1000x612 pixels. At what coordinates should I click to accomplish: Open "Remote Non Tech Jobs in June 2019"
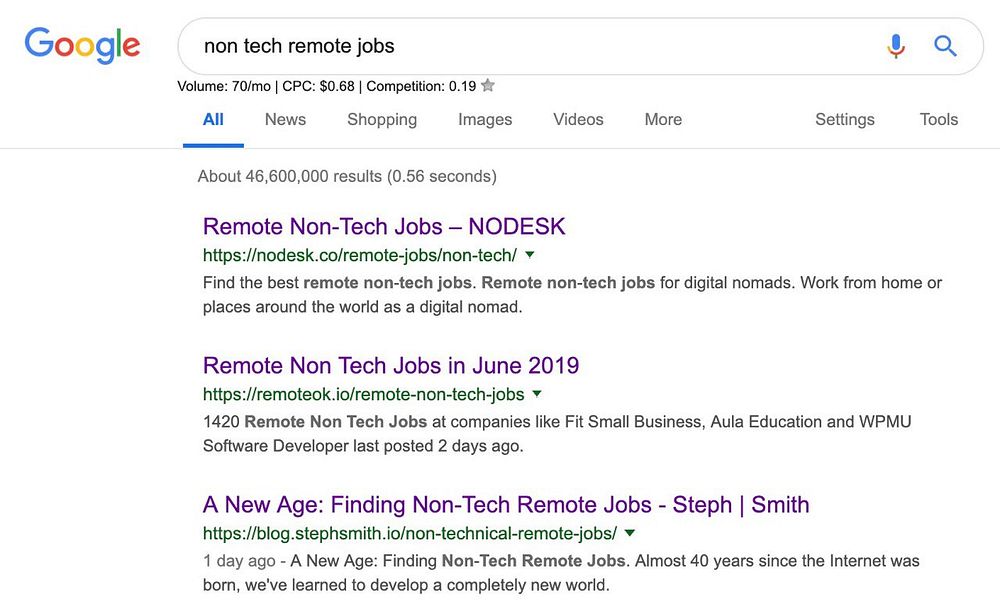[x=391, y=365]
